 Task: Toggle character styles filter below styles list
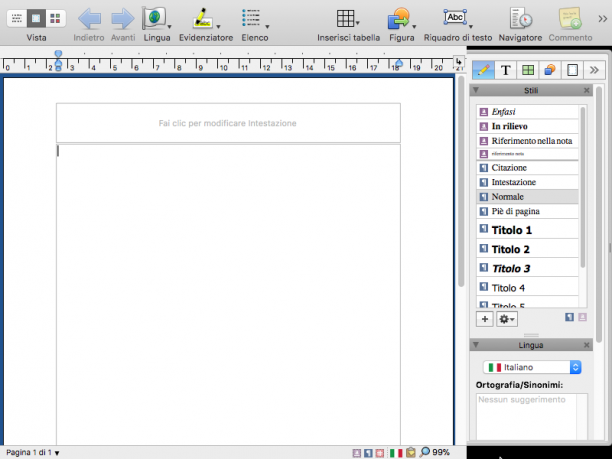tap(582, 317)
